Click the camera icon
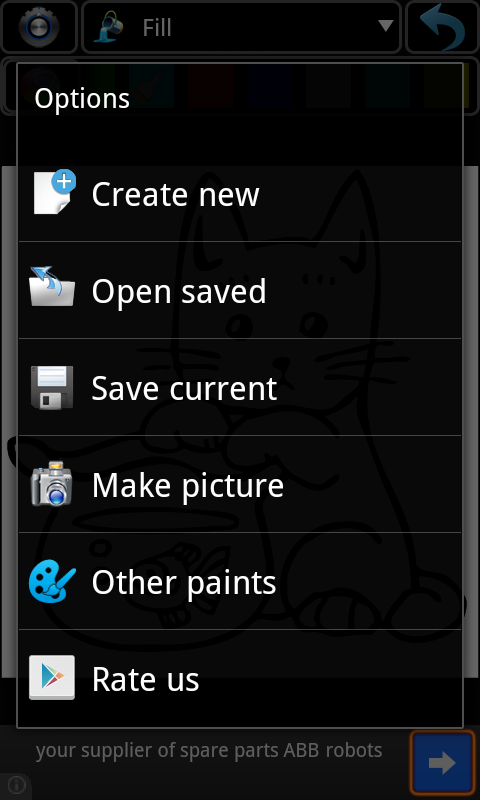 click(52, 484)
